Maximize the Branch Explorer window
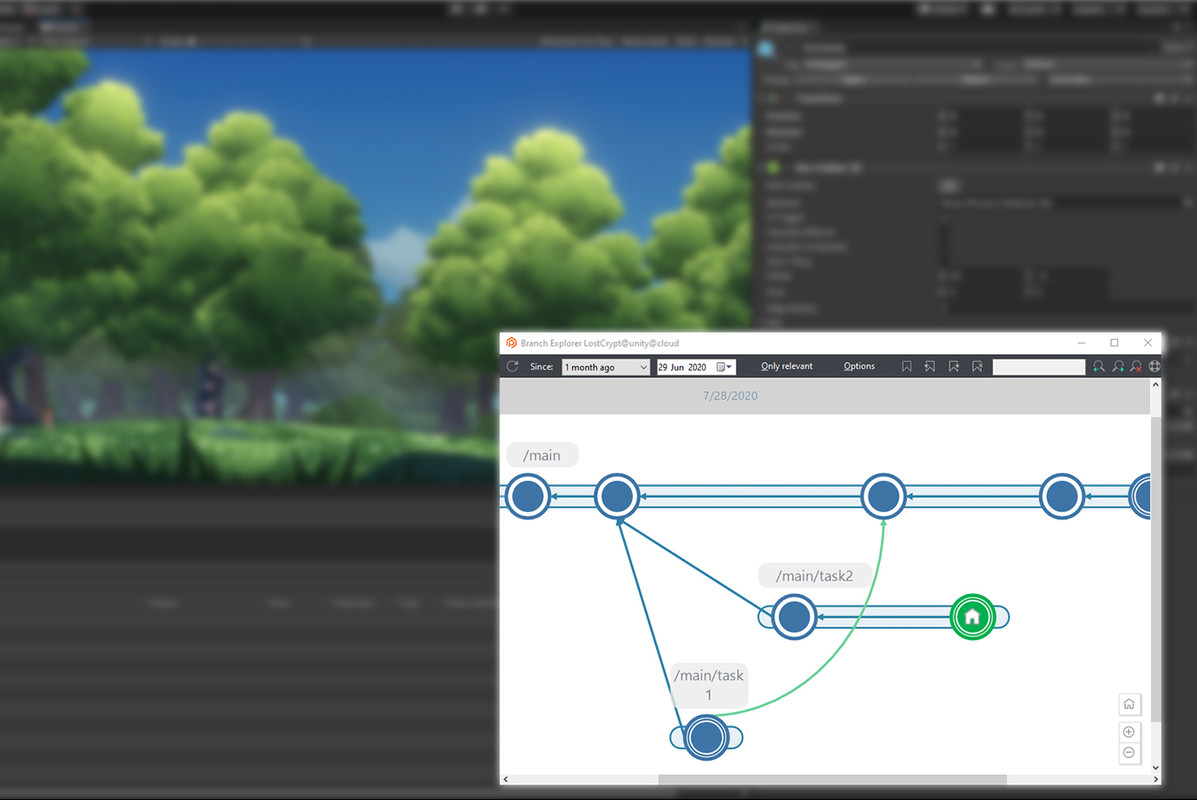This screenshot has width=1197, height=800. 1115,343
